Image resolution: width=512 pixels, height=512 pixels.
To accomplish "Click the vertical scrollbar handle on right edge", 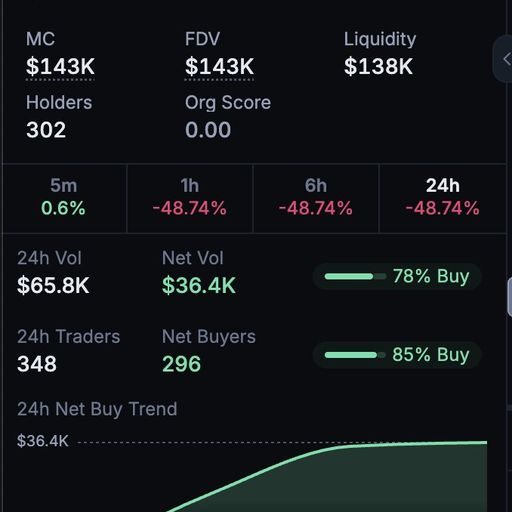I will 509,297.
